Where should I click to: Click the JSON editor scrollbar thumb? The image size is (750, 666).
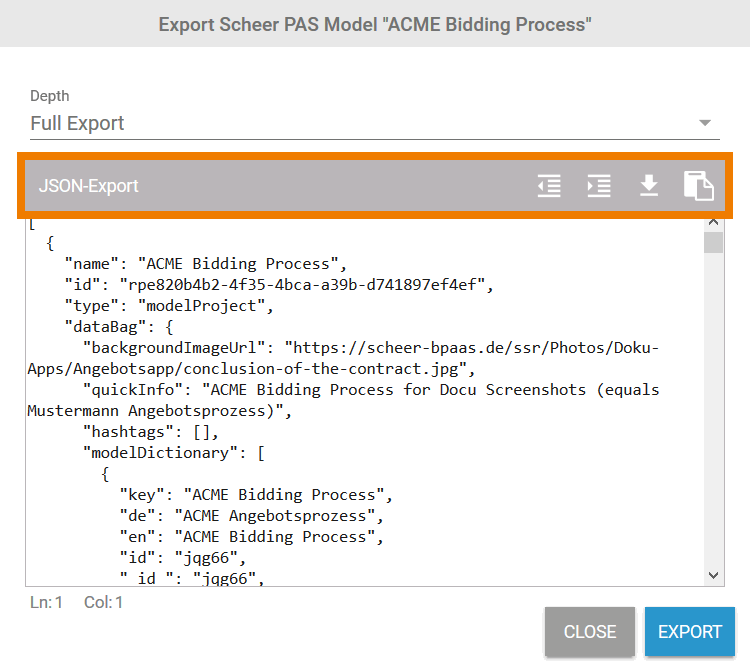coord(713,243)
